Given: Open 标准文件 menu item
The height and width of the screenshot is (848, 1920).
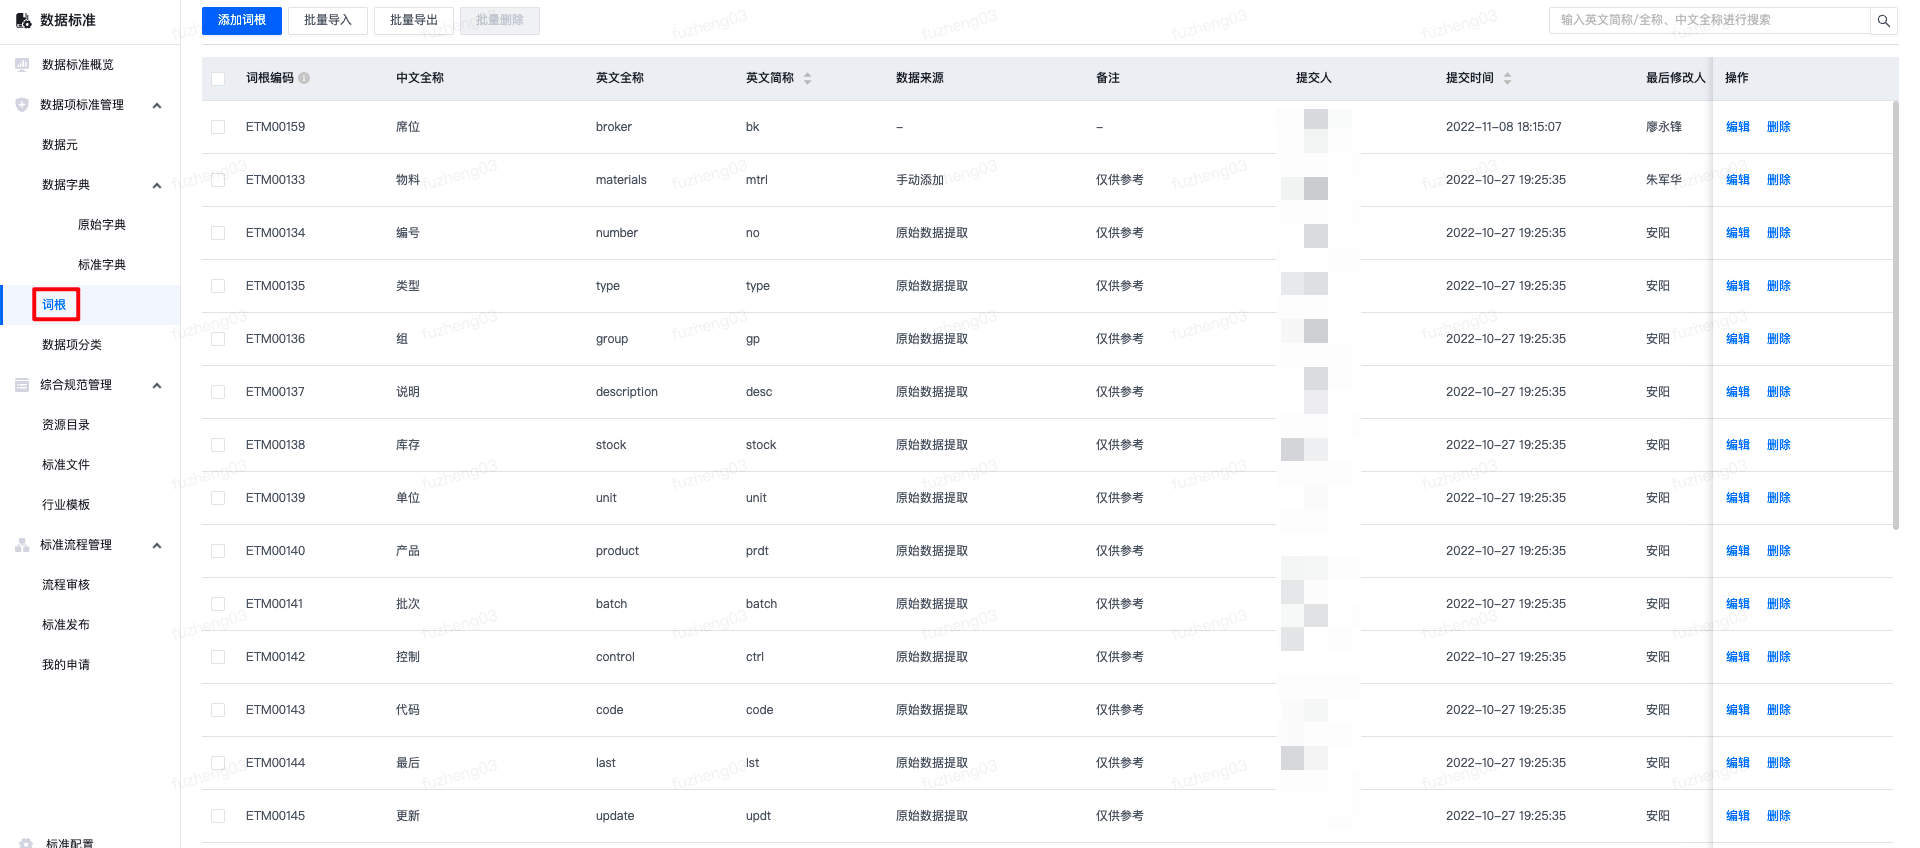Looking at the screenshot, I should [x=66, y=465].
